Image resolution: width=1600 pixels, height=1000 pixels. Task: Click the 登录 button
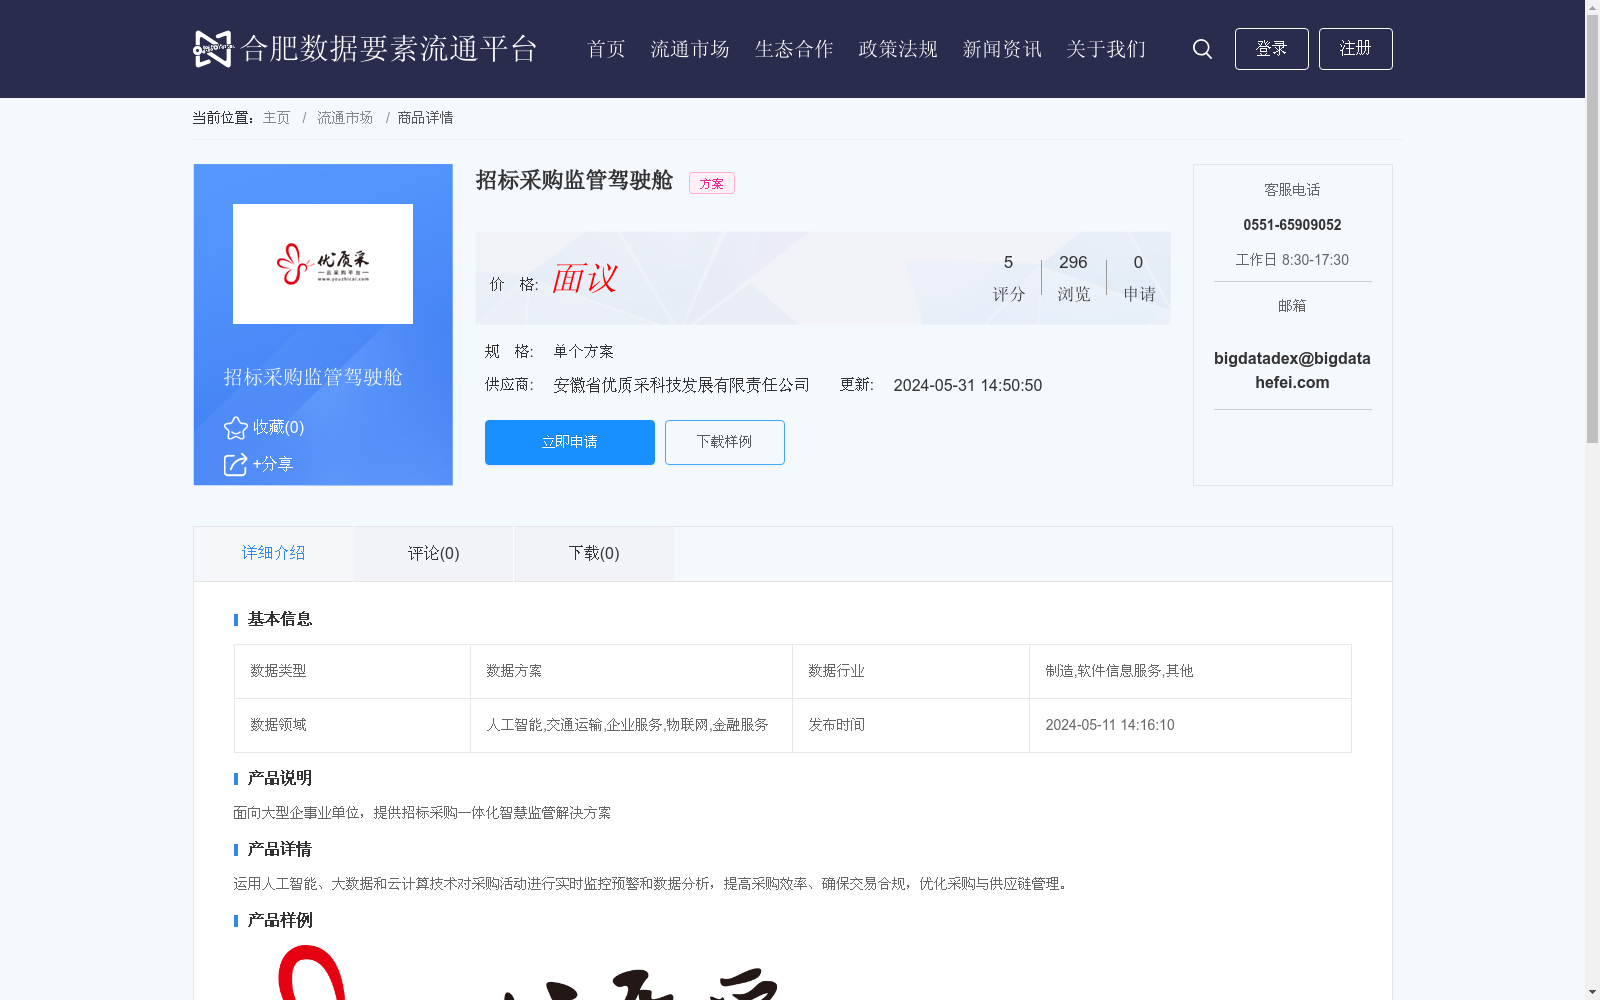pyautogui.click(x=1272, y=49)
